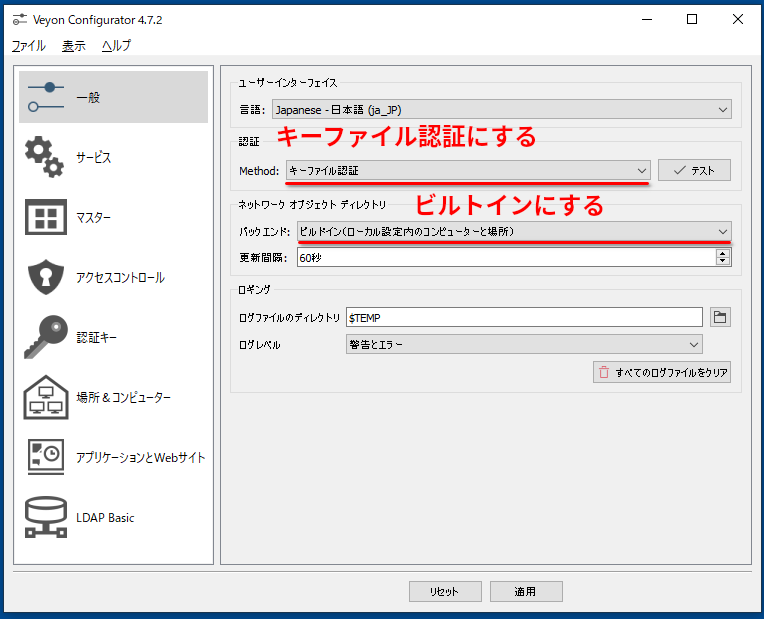The height and width of the screenshot is (619, 764).
Task: Open the サービス gears icon page
Action: point(44,157)
